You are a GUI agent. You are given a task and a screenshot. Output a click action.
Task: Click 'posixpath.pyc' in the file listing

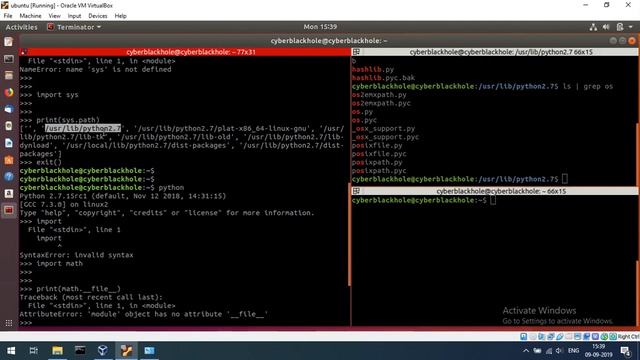tap(379, 171)
